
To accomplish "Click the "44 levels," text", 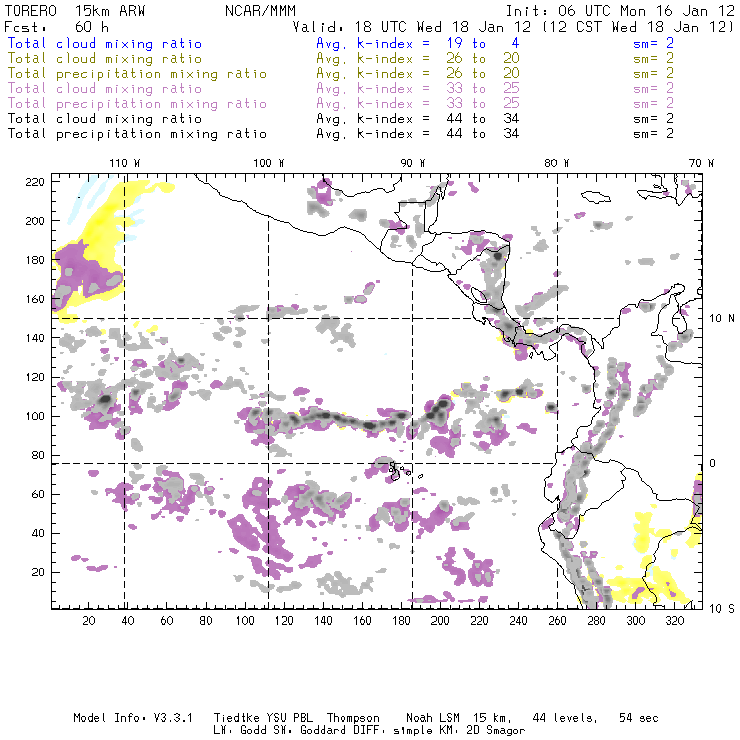I will 565,718.
